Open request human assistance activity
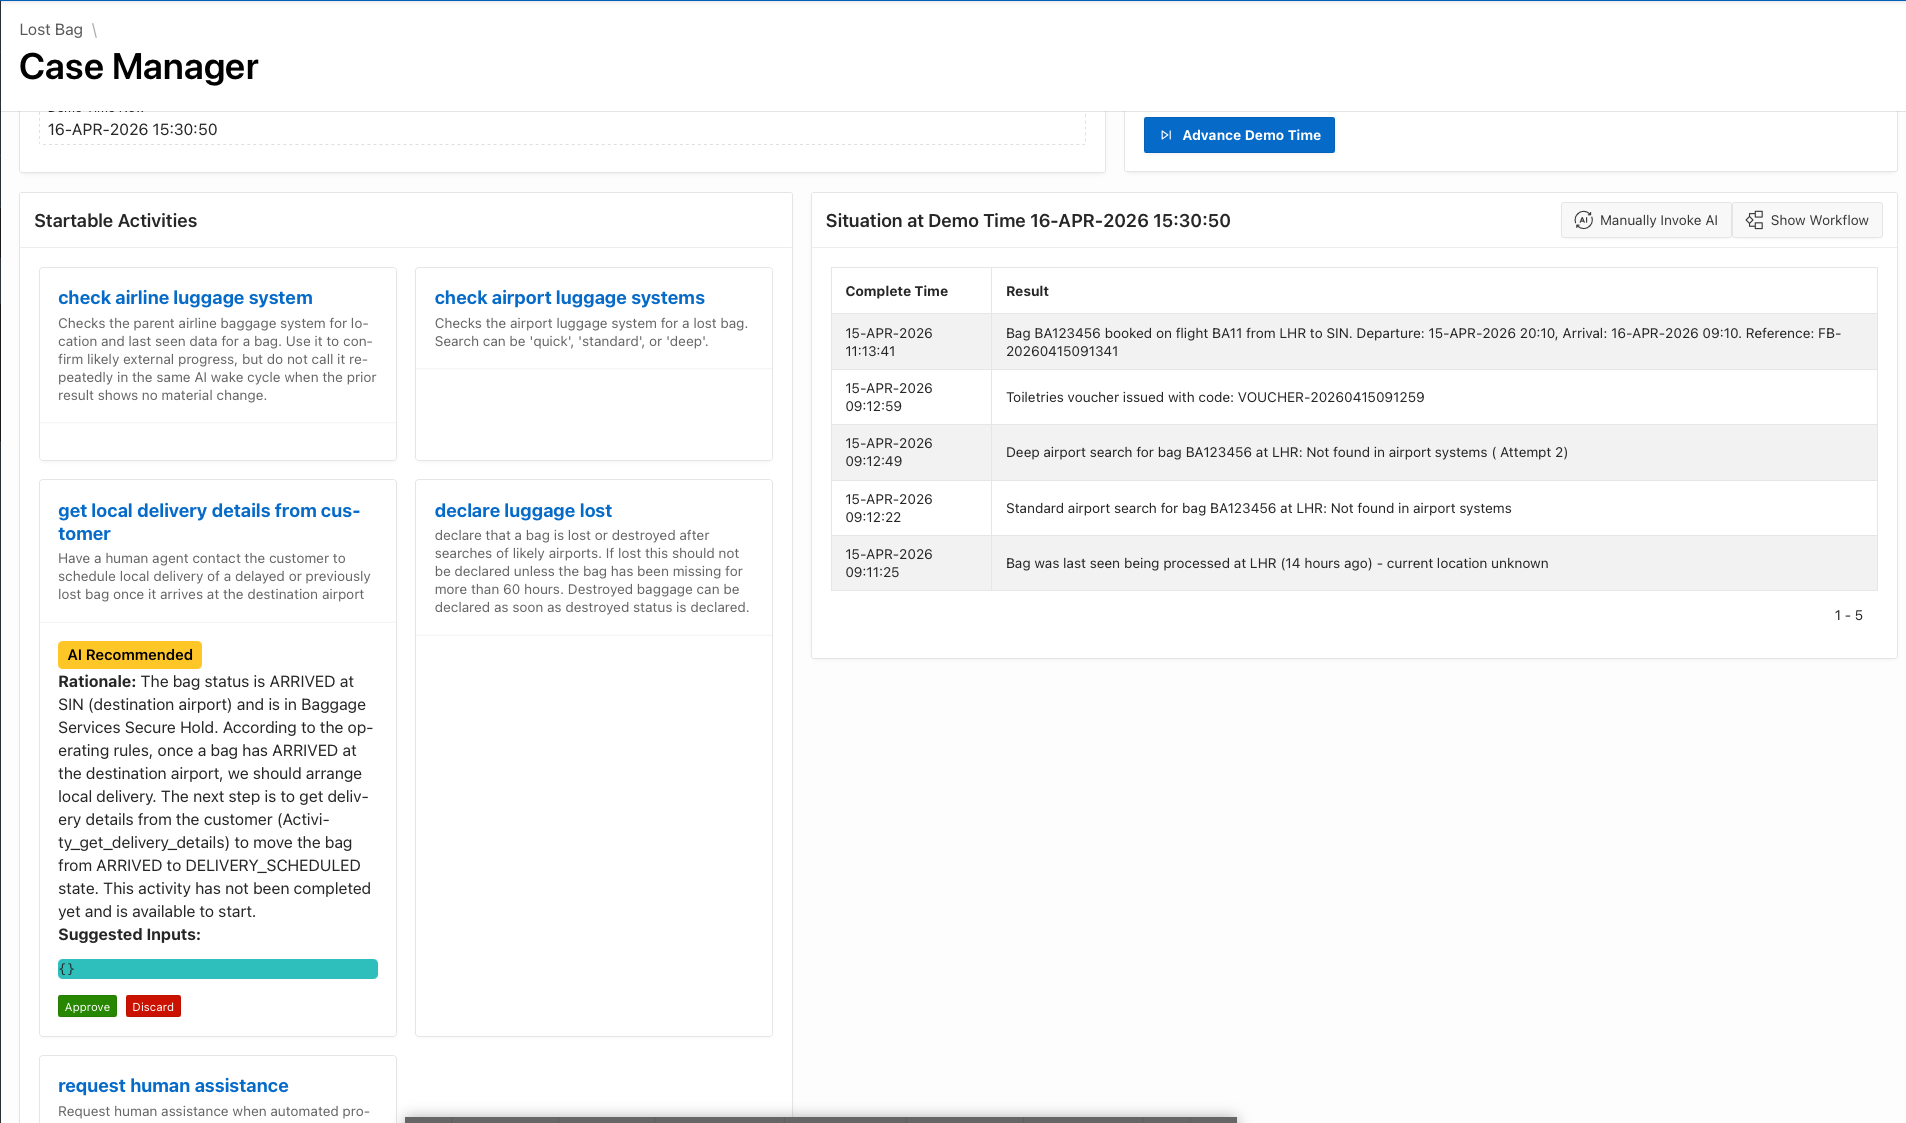The image size is (1906, 1123). point(173,1086)
